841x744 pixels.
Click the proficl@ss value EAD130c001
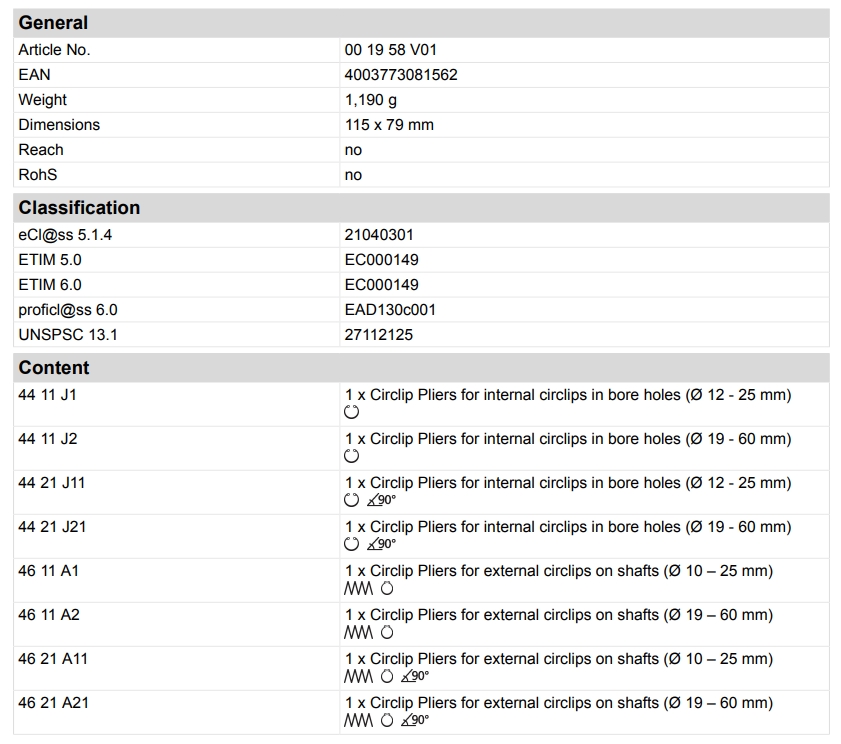coord(390,310)
